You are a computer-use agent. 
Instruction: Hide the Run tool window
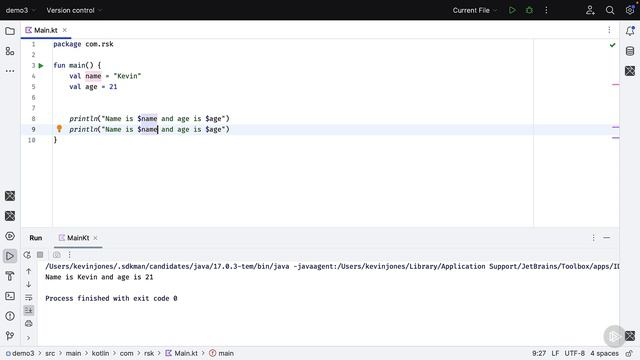(607, 238)
